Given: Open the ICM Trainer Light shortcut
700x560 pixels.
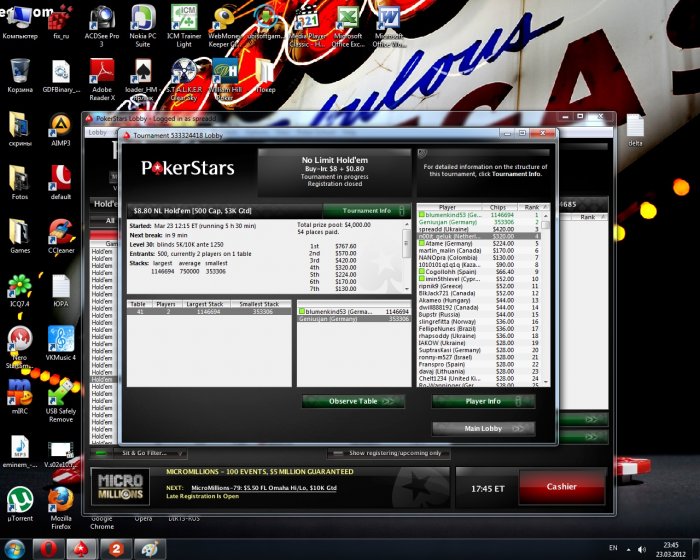Looking at the screenshot, I should (184, 26).
